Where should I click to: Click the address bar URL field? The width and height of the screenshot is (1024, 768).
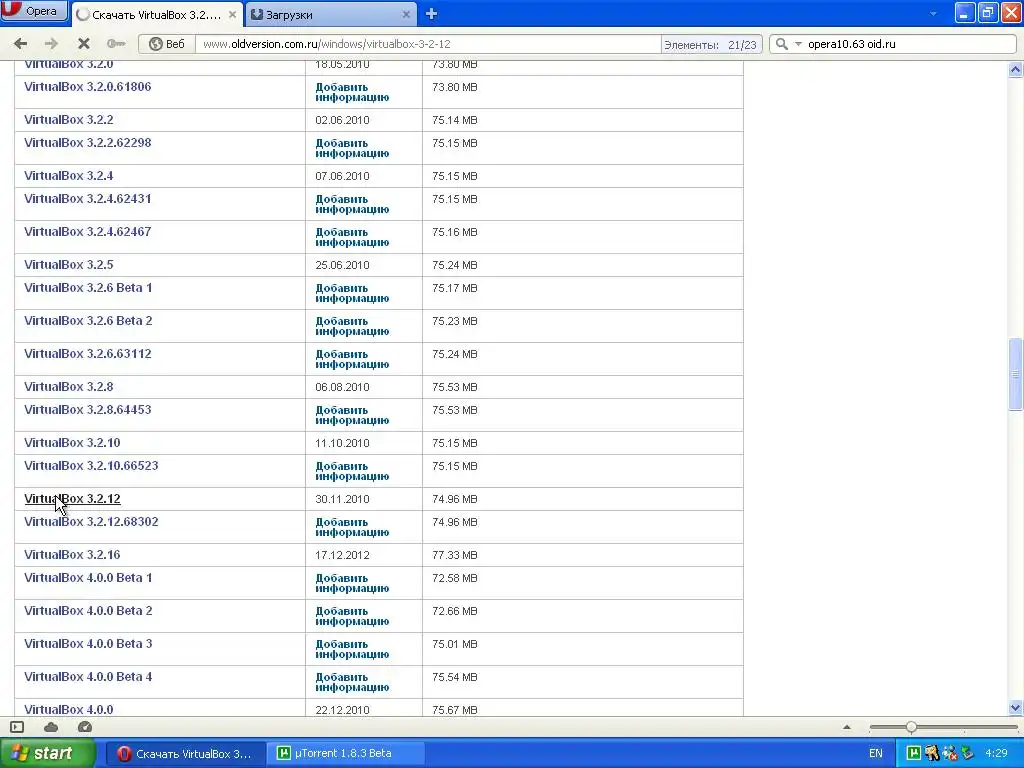point(428,44)
